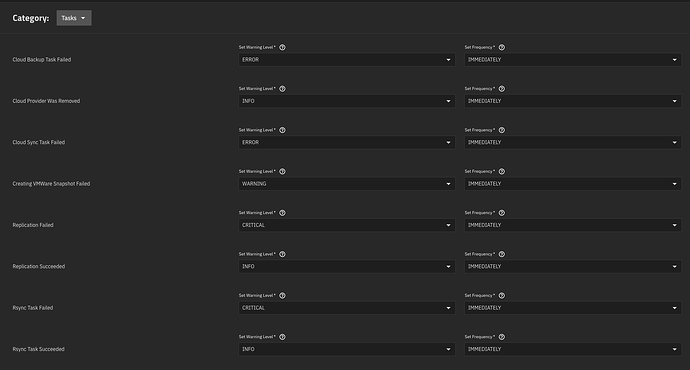The image size is (690, 370).
Task: Click the Replication Succeeded label
Action: [x=39, y=267]
